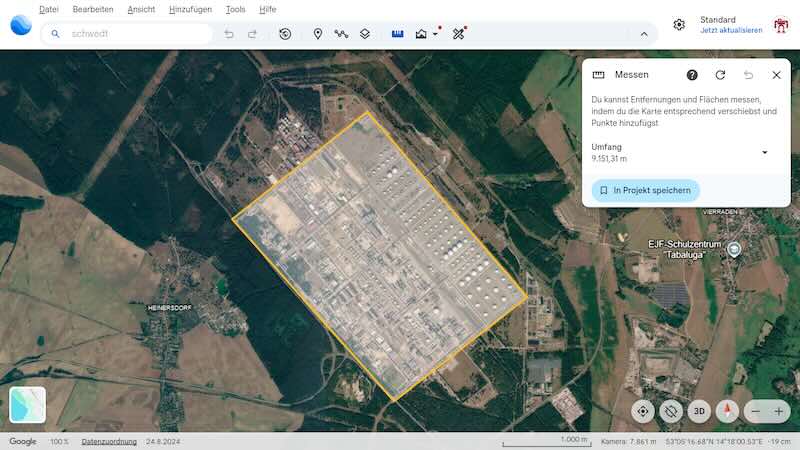Reset north with compass icon
The width and height of the screenshot is (800, 450).
(727, 411)
